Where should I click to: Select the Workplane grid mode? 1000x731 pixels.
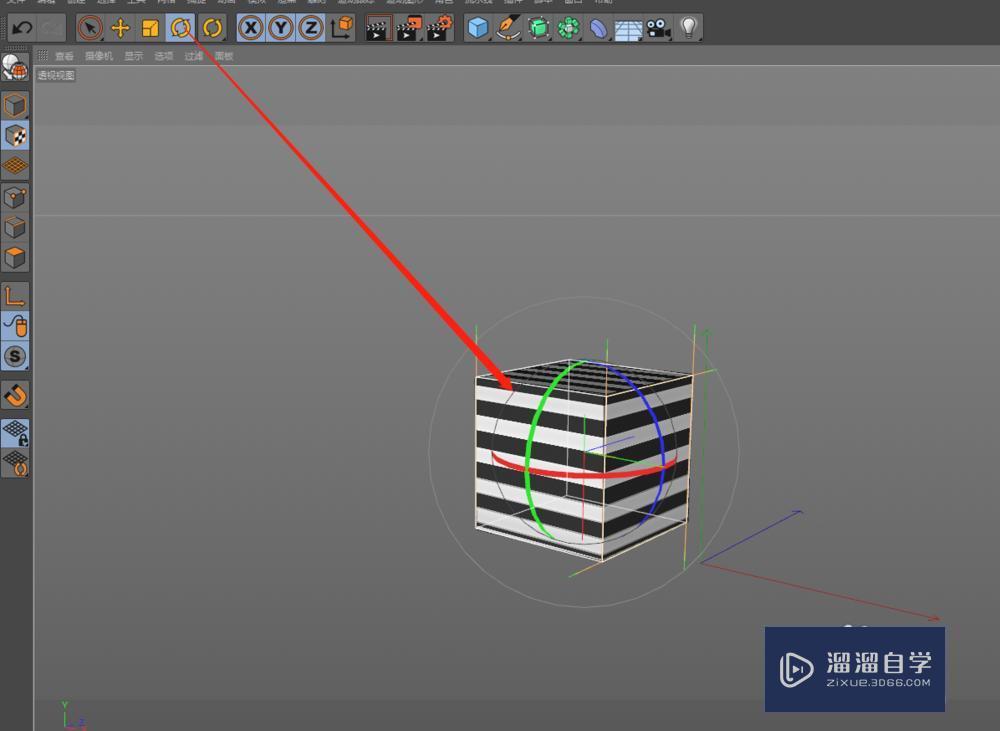[15, 165]
